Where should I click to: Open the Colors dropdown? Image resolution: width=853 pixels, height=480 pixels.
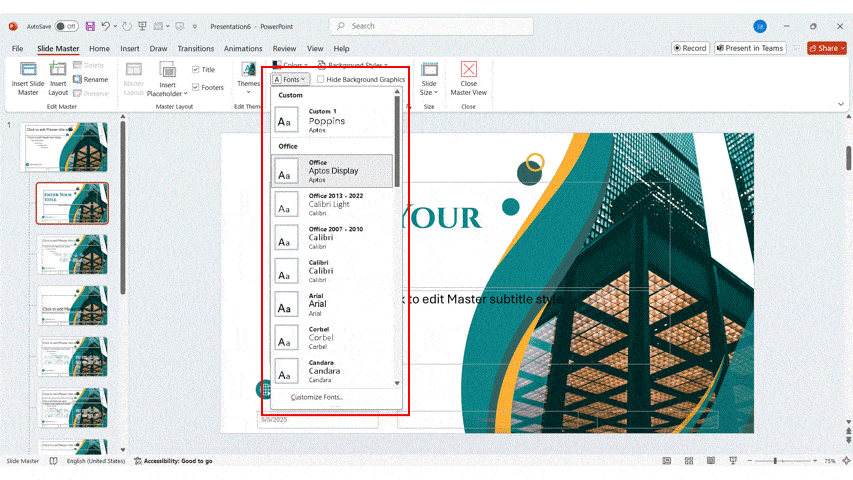290,65
